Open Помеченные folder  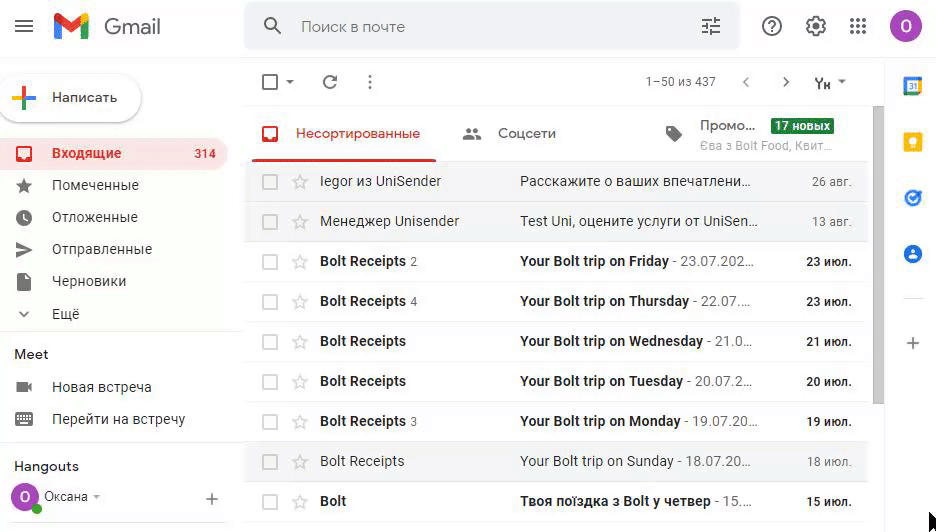[x=113, y=186]
